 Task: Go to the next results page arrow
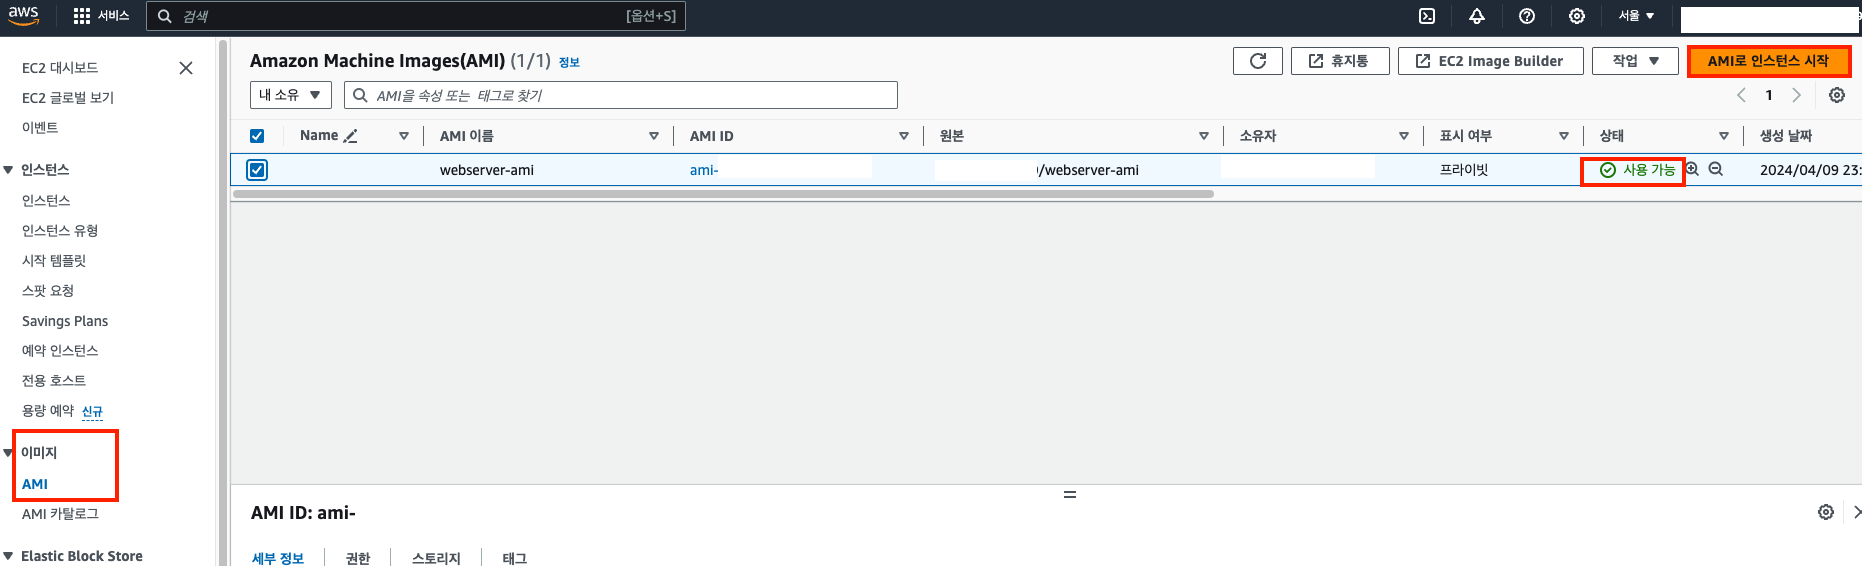1797,95
